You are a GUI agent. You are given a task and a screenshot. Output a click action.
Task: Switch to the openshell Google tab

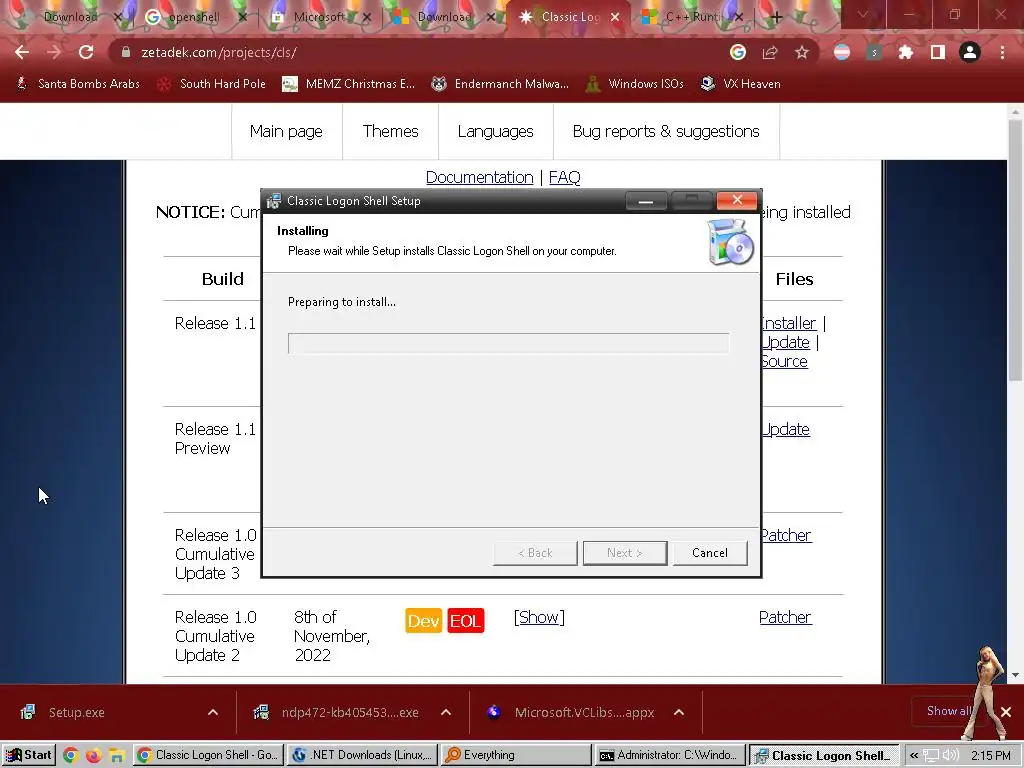193,17
